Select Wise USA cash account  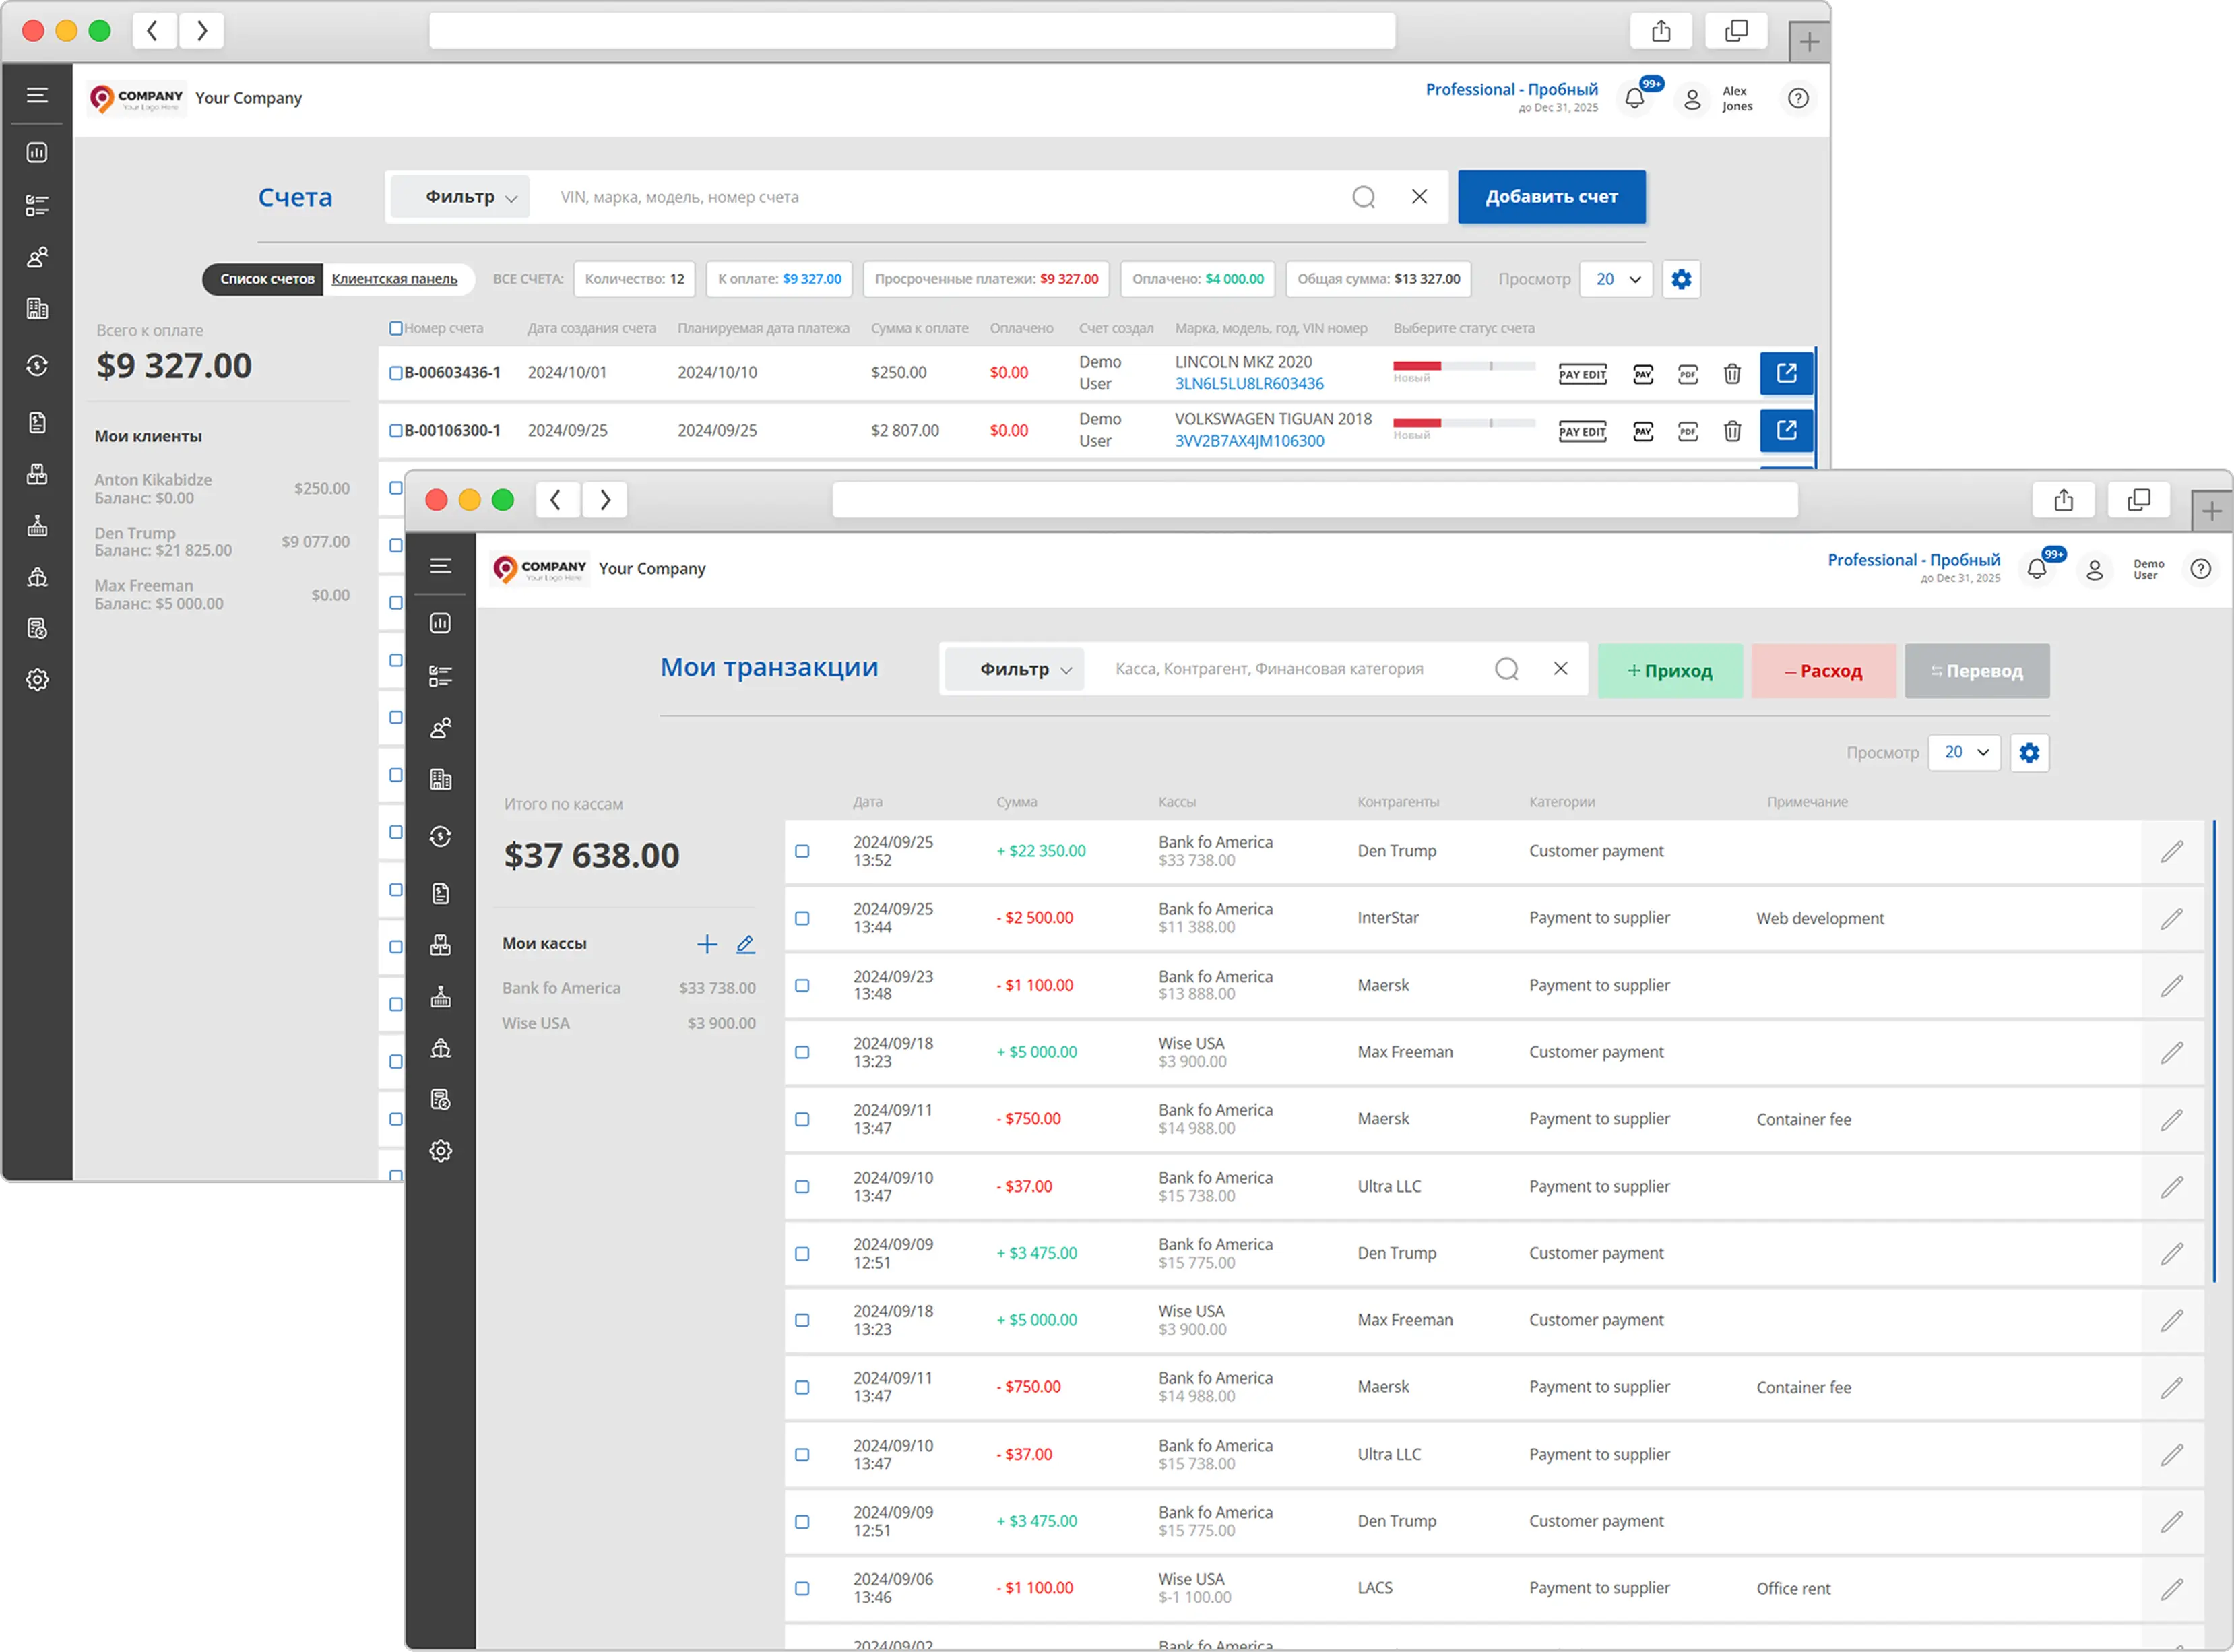coord(628,1024)
